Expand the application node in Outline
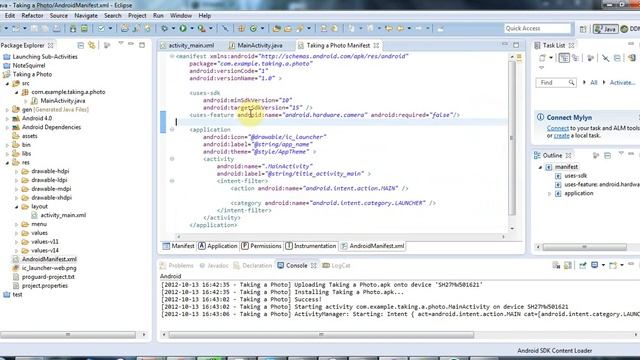Image resolution: width=640 pixels, height=360 pixels. point(549,194)
